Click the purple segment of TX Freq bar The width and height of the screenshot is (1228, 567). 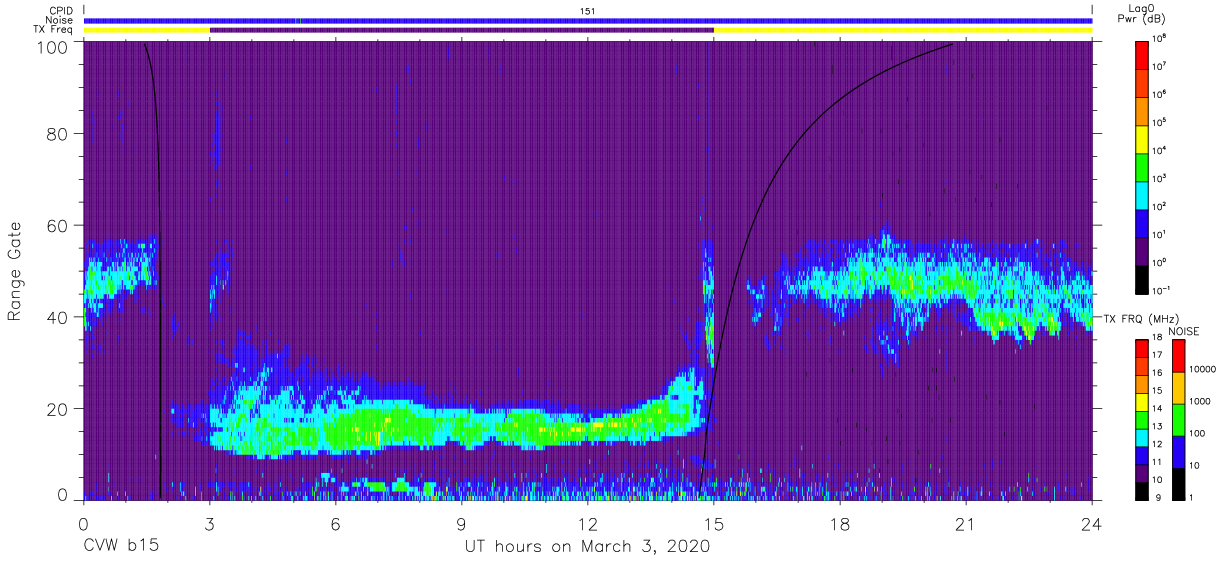click(x=462, y=30)
